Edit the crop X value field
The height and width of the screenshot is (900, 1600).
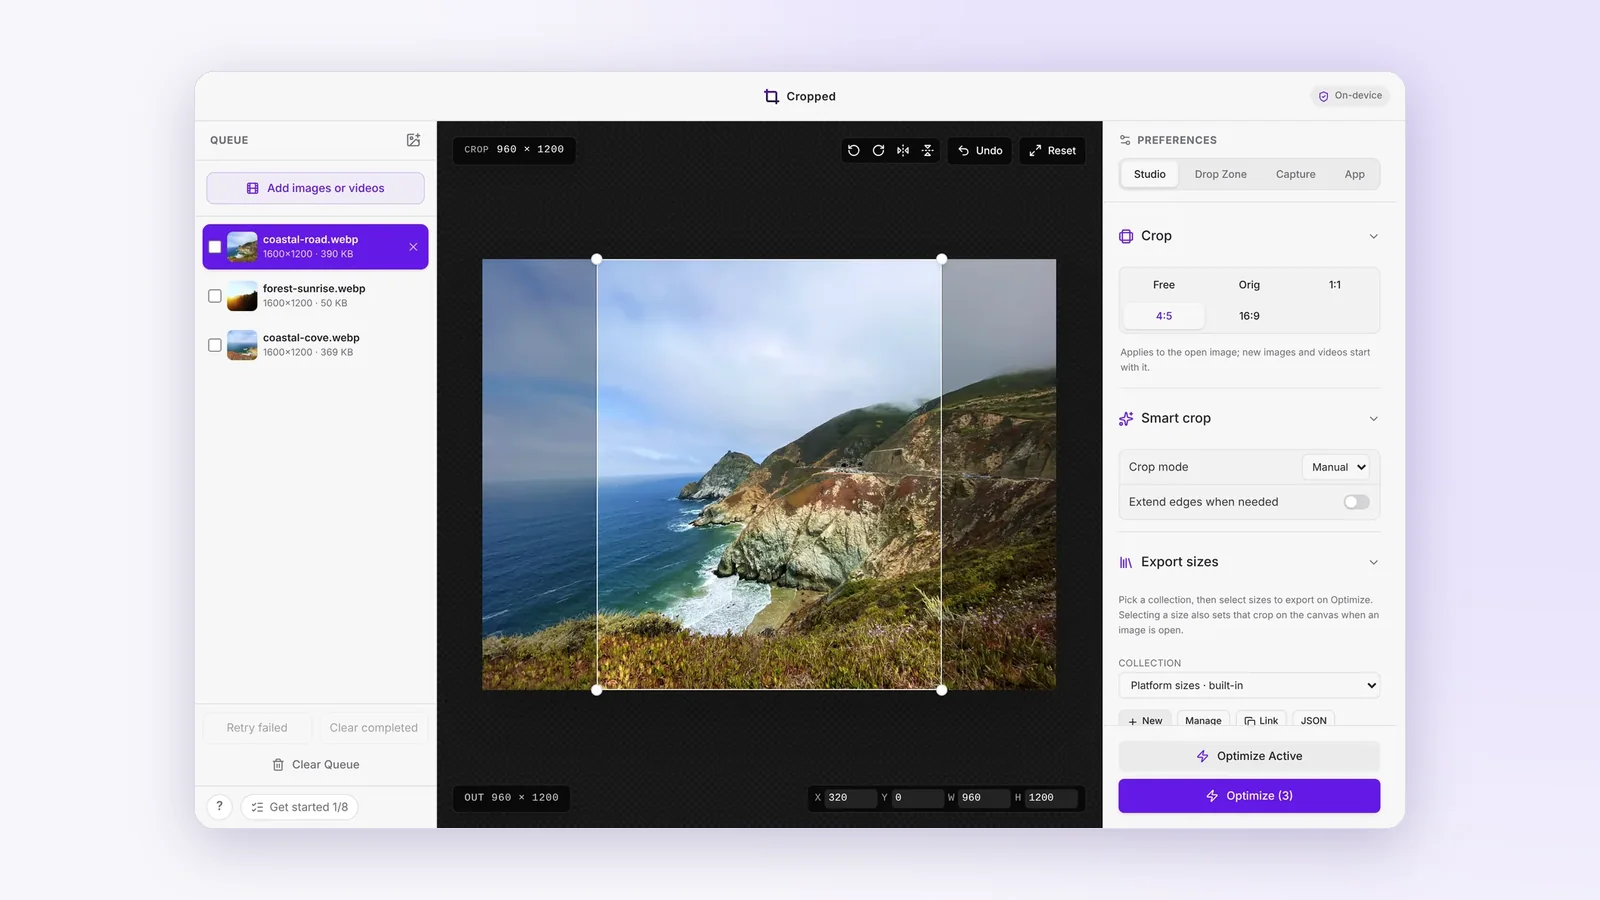coord(850,798)
